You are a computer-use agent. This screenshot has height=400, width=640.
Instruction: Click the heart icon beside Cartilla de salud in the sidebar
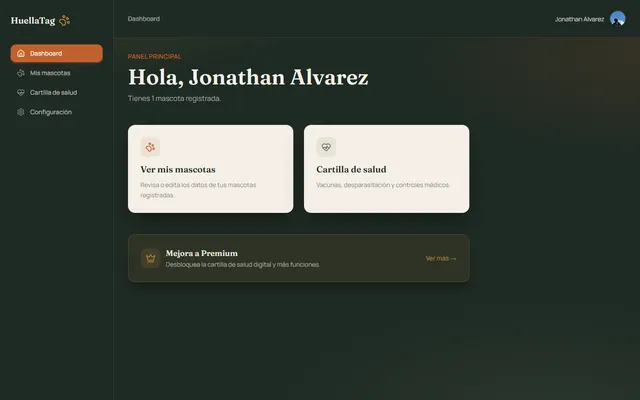pos(21,93)
